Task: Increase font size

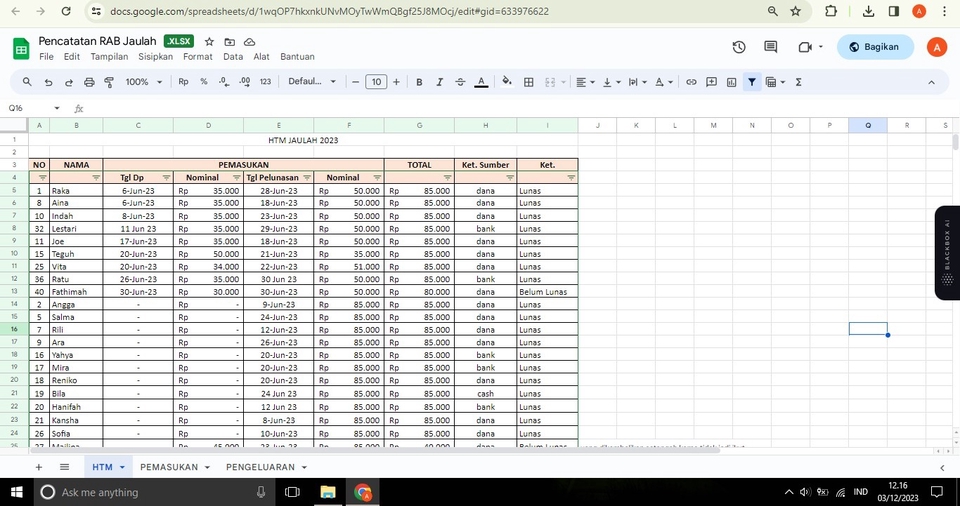Action: [x=396, y=82]
